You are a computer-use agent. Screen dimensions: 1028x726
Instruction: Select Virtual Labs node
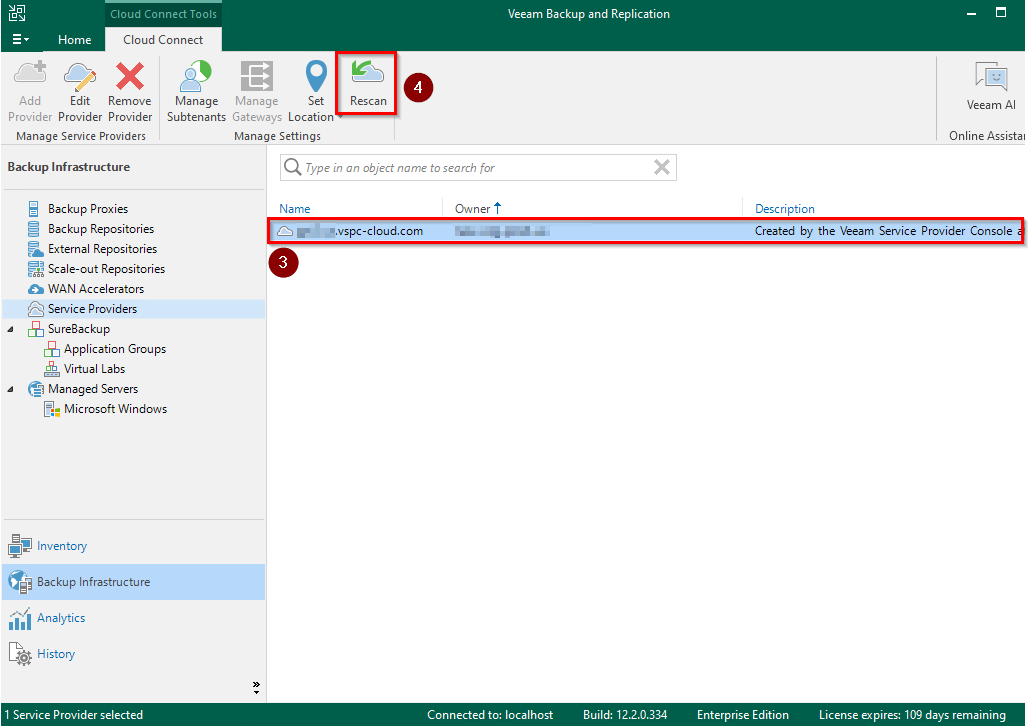coord(94,369)
